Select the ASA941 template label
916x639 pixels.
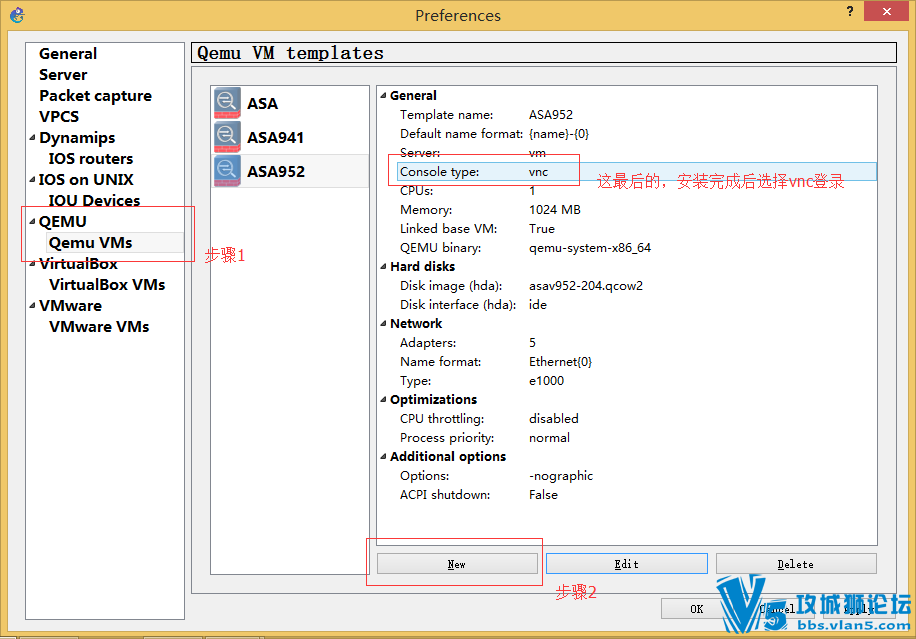tap(275, 137)
